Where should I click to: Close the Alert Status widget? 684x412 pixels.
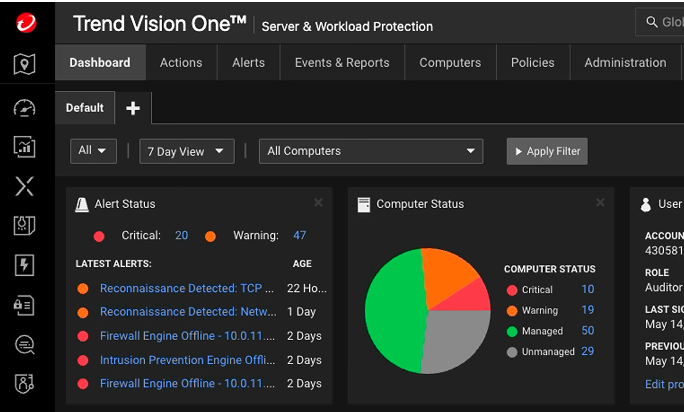(318, 203)
